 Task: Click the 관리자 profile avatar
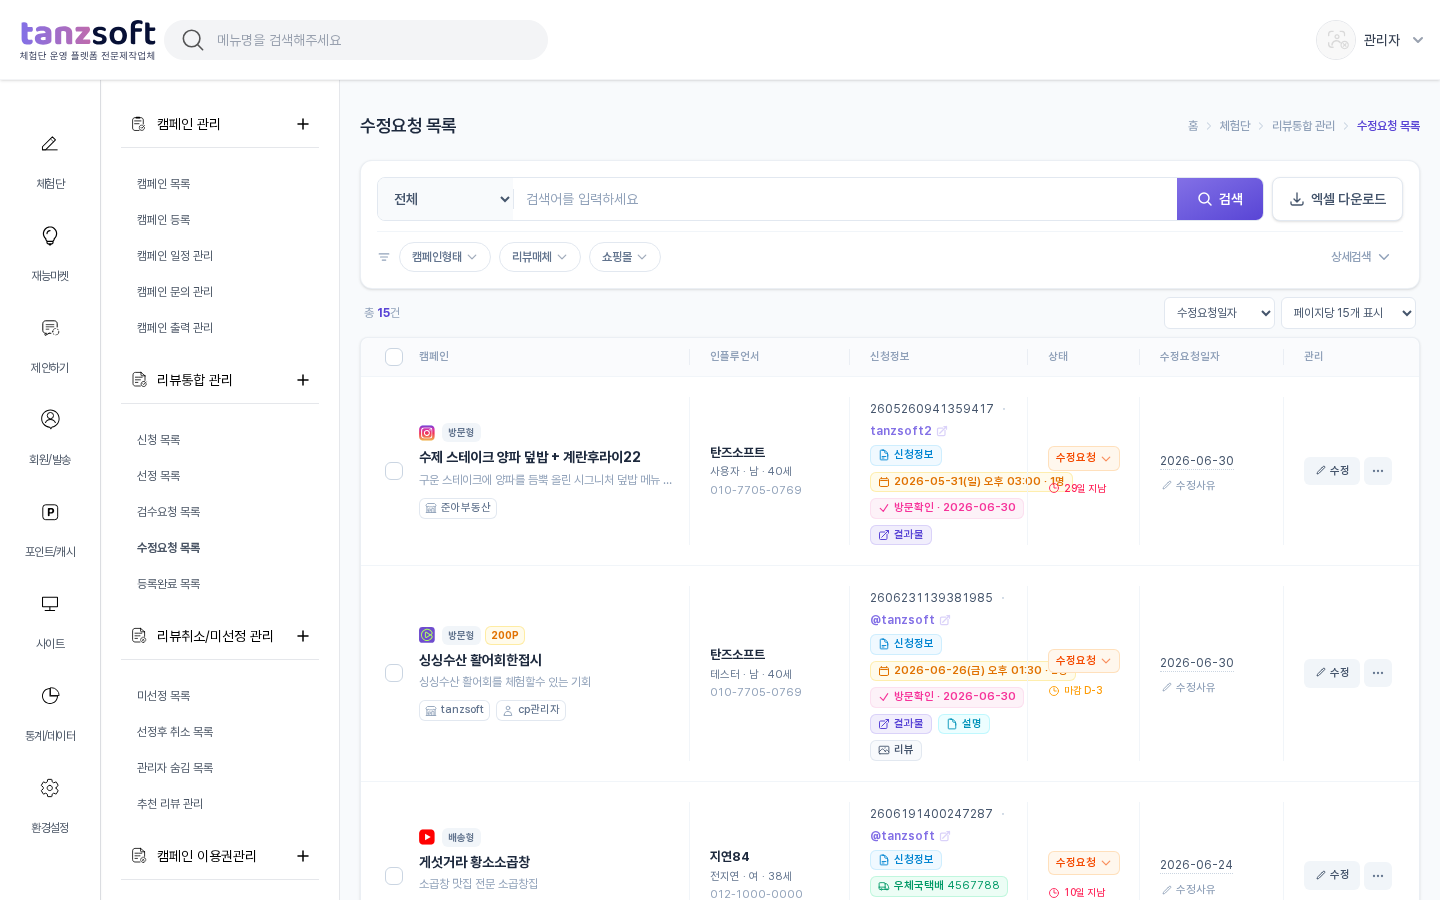tap(1336, 40)
